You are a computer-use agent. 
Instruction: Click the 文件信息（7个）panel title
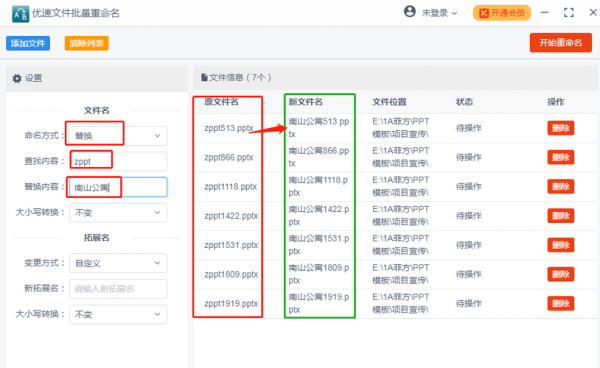coord(240,77)
